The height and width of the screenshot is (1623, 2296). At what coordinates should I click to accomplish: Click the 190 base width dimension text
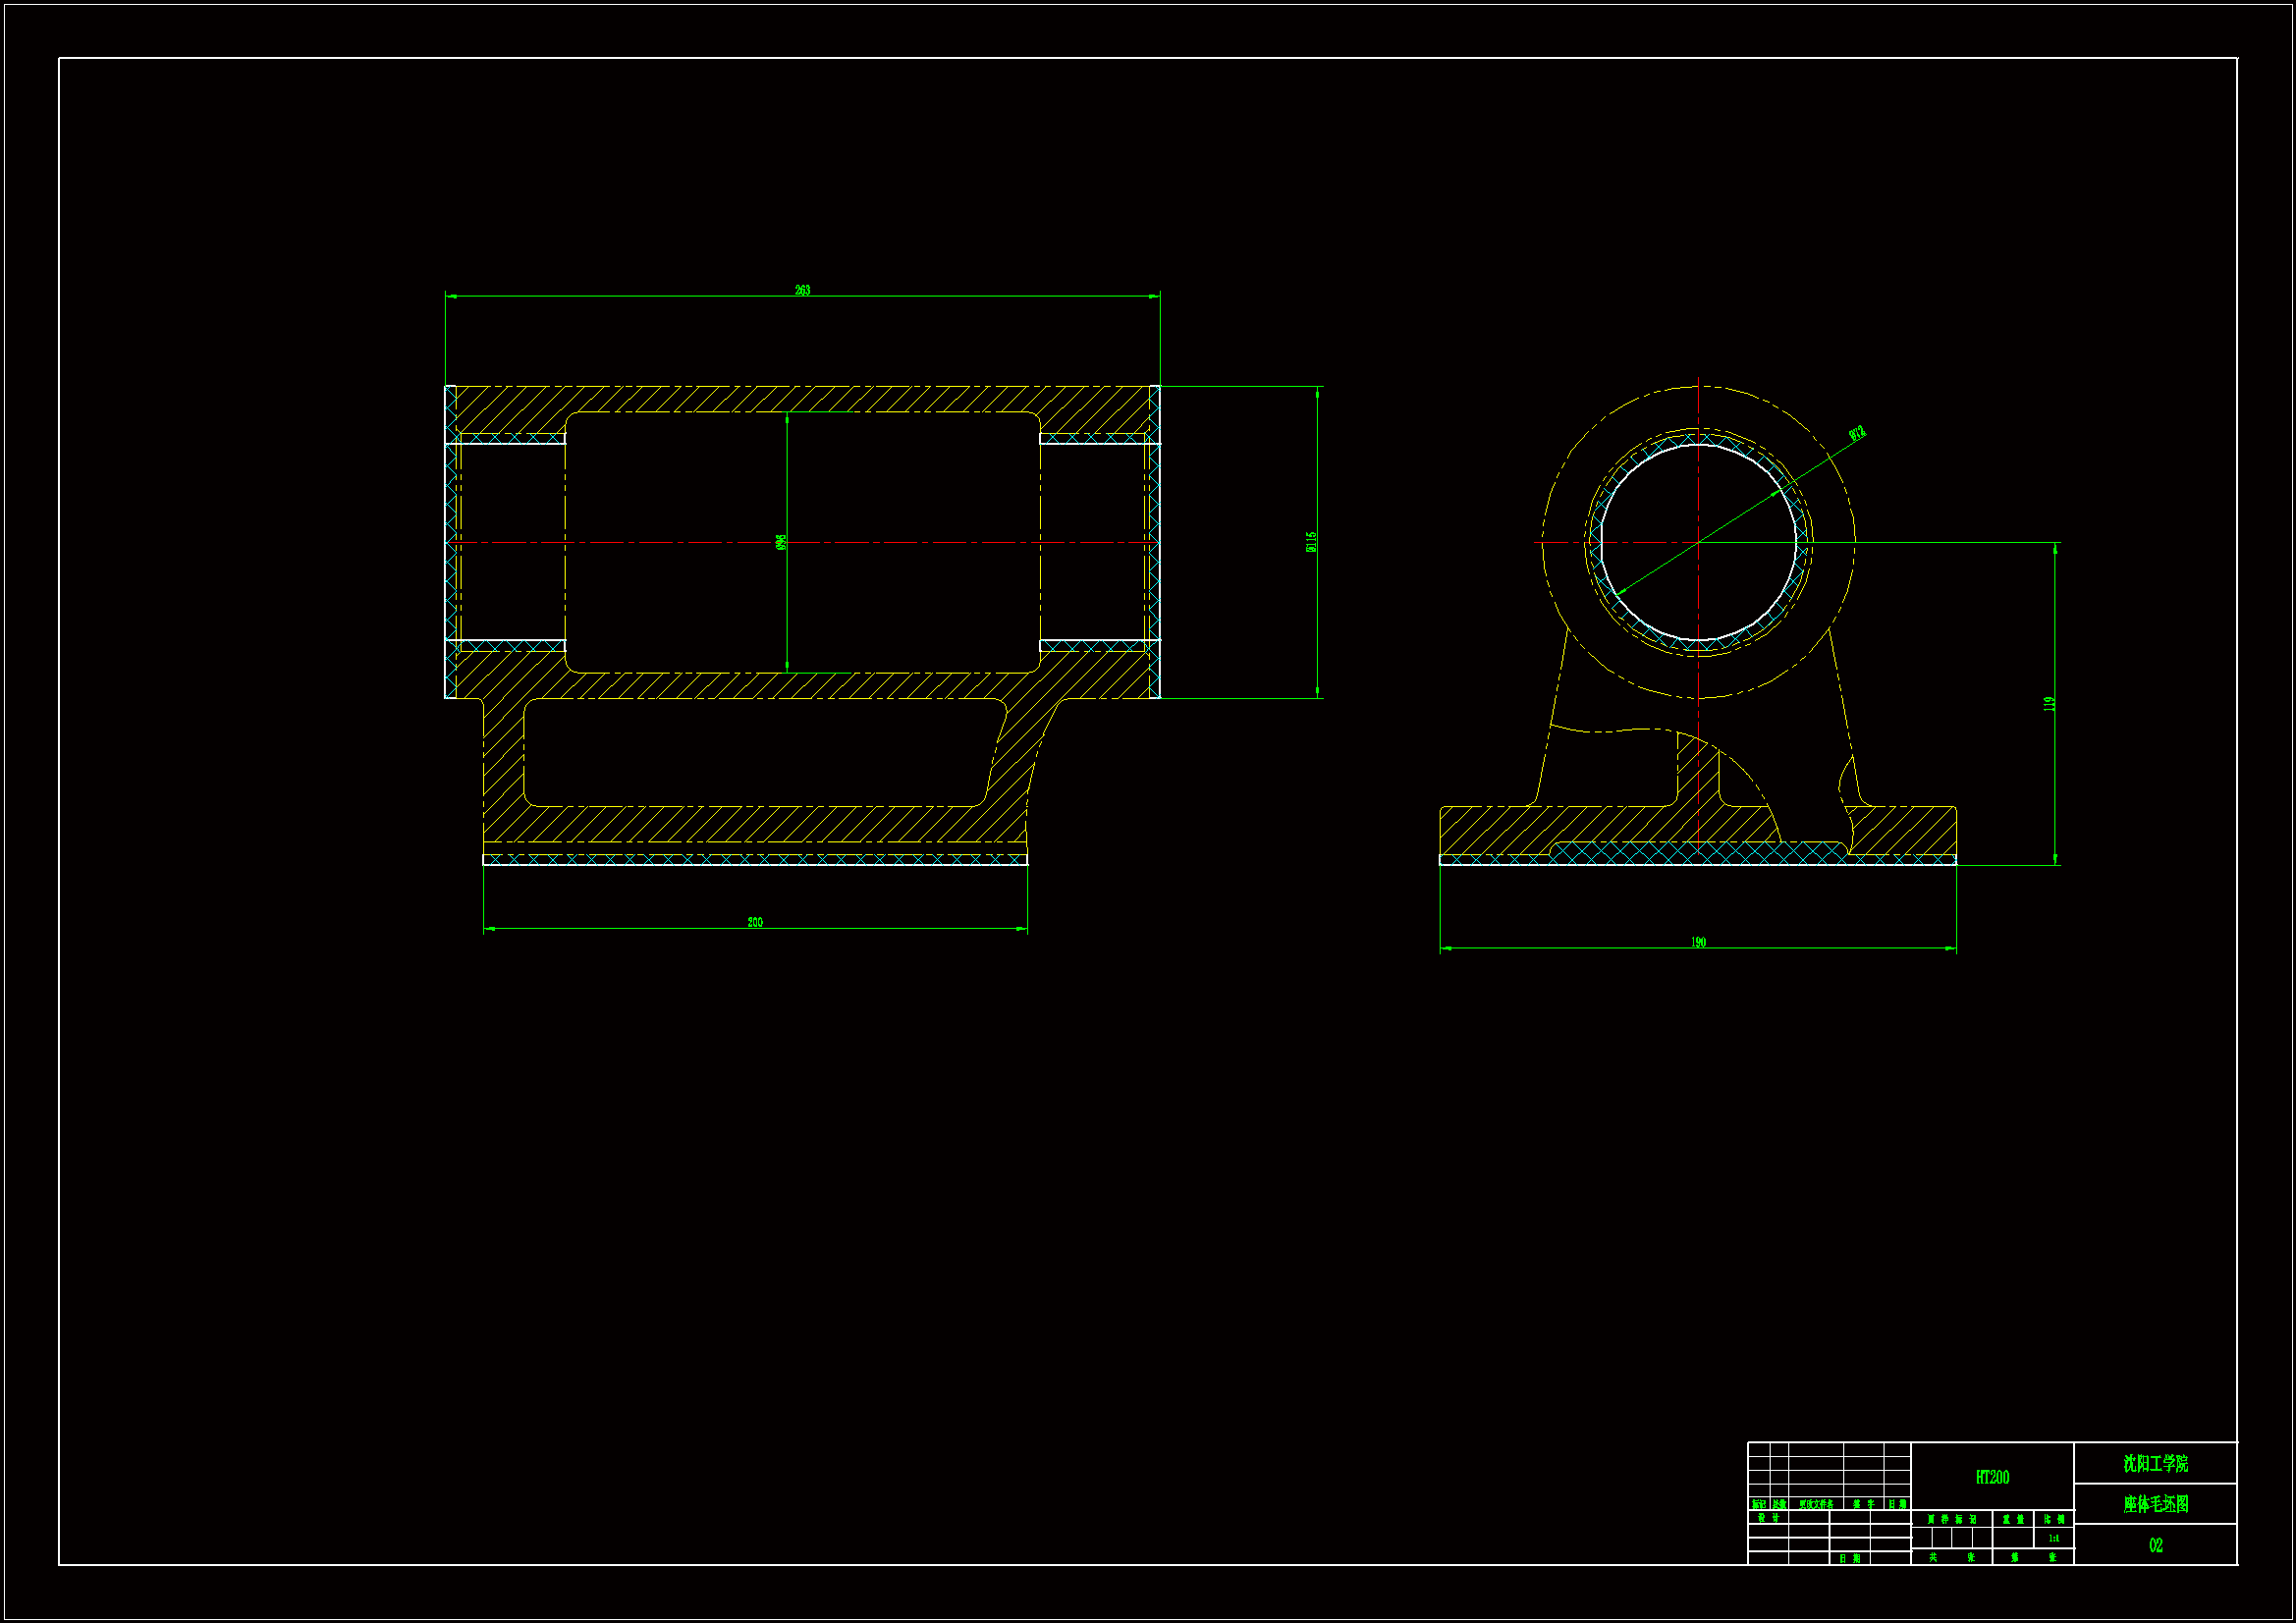[1698, 942]
